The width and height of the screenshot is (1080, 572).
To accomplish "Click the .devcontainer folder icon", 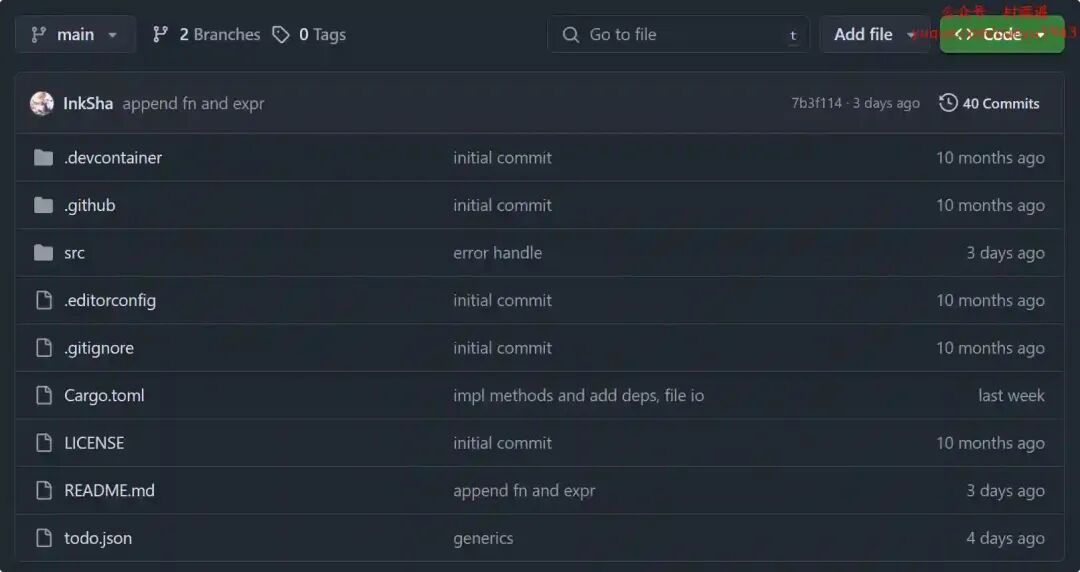I will (43, 158).
